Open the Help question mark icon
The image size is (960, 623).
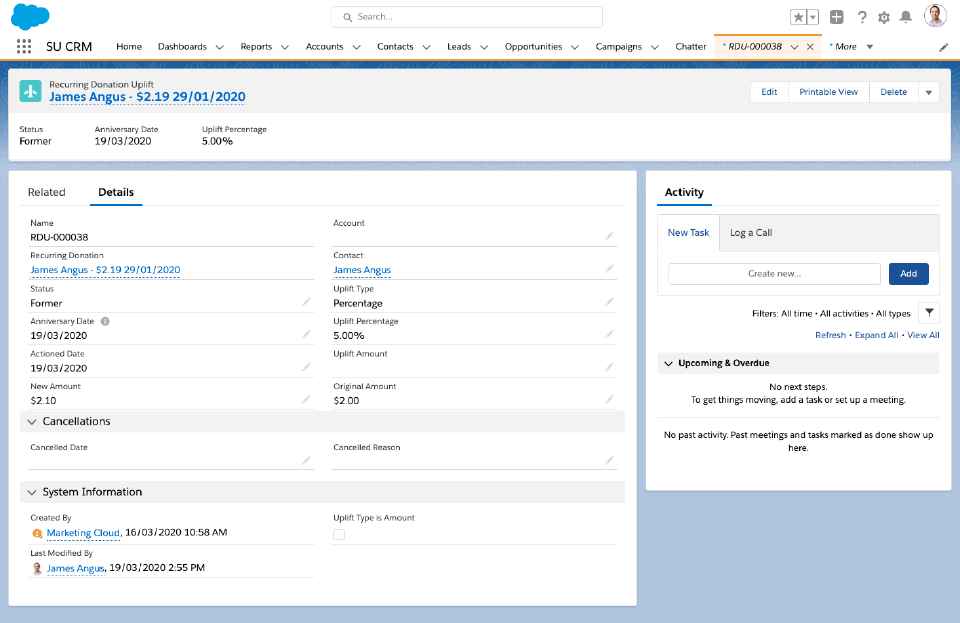861,17
